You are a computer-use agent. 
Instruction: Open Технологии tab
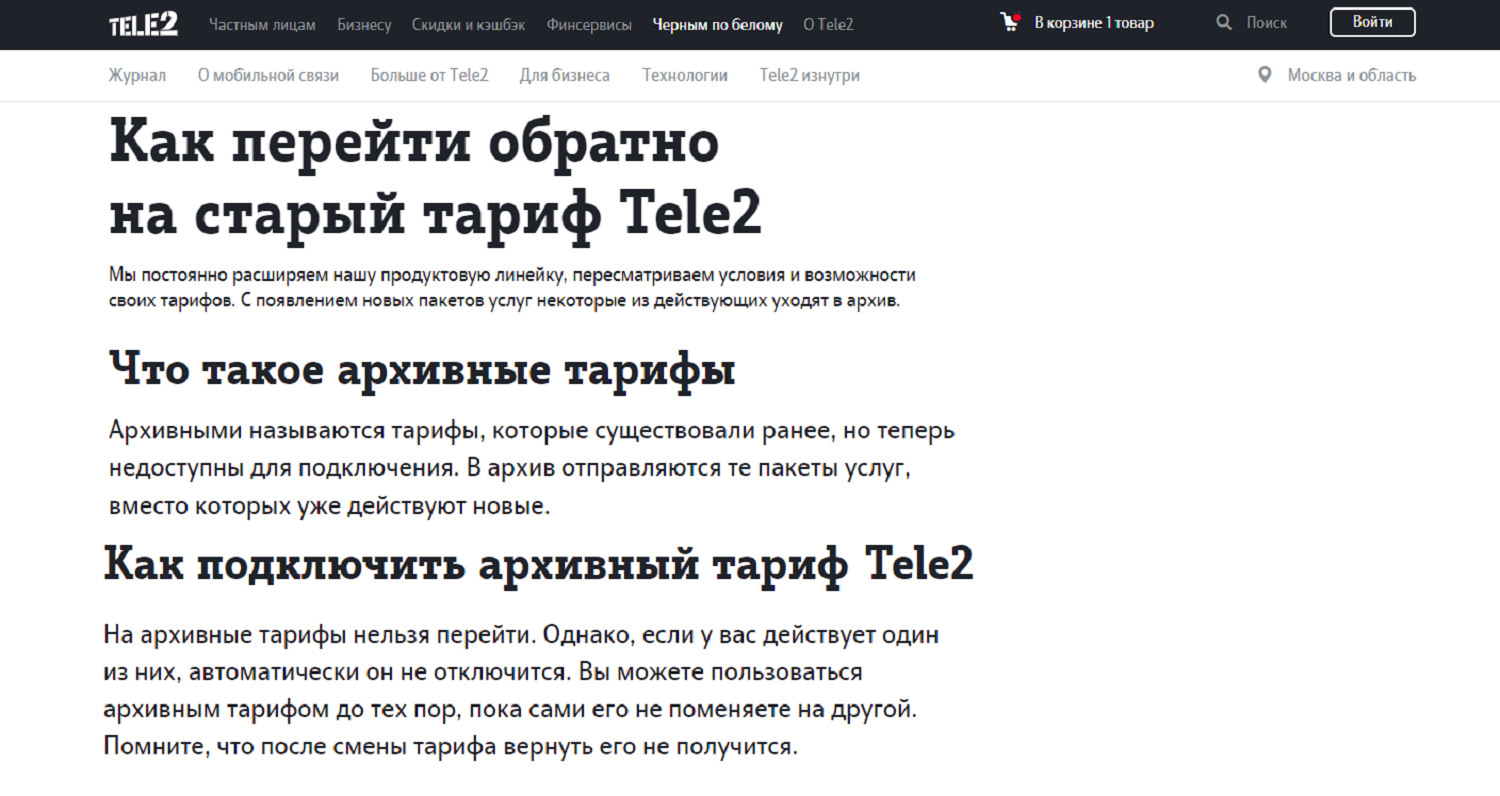(x=685, y=75)
